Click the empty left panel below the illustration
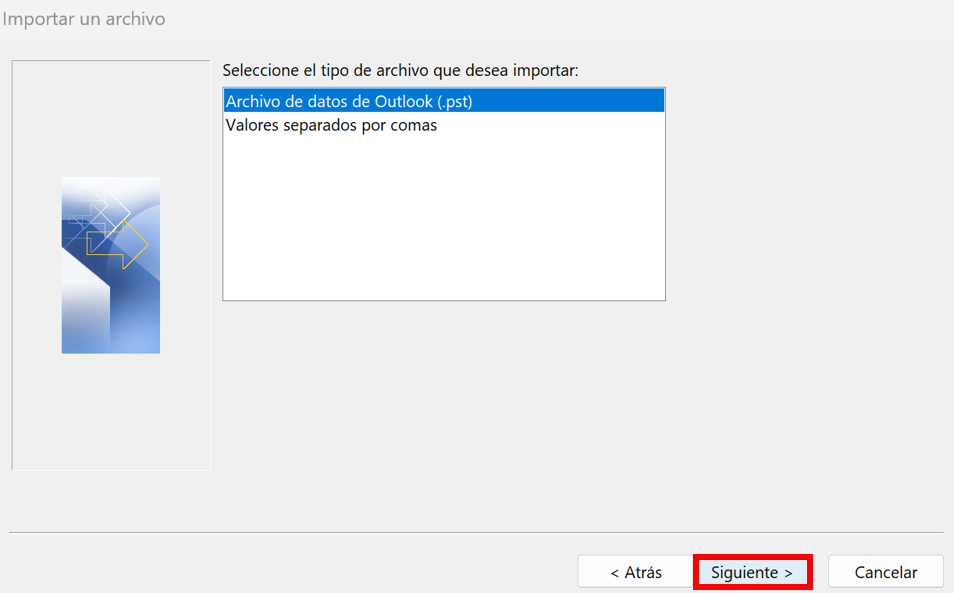 tap(111, 411)
